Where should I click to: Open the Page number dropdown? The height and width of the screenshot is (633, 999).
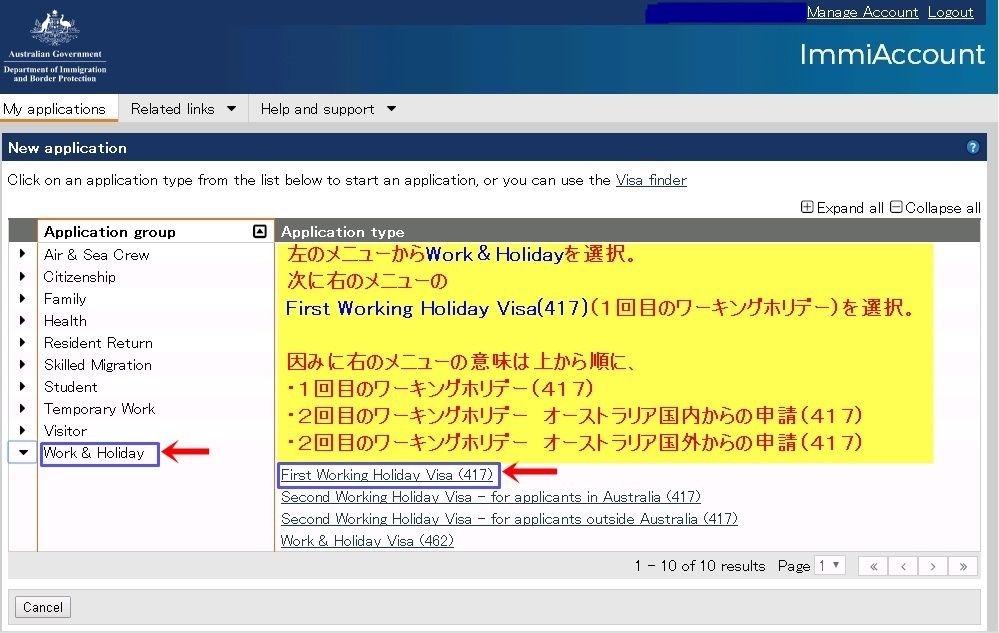tap(830, 565)
